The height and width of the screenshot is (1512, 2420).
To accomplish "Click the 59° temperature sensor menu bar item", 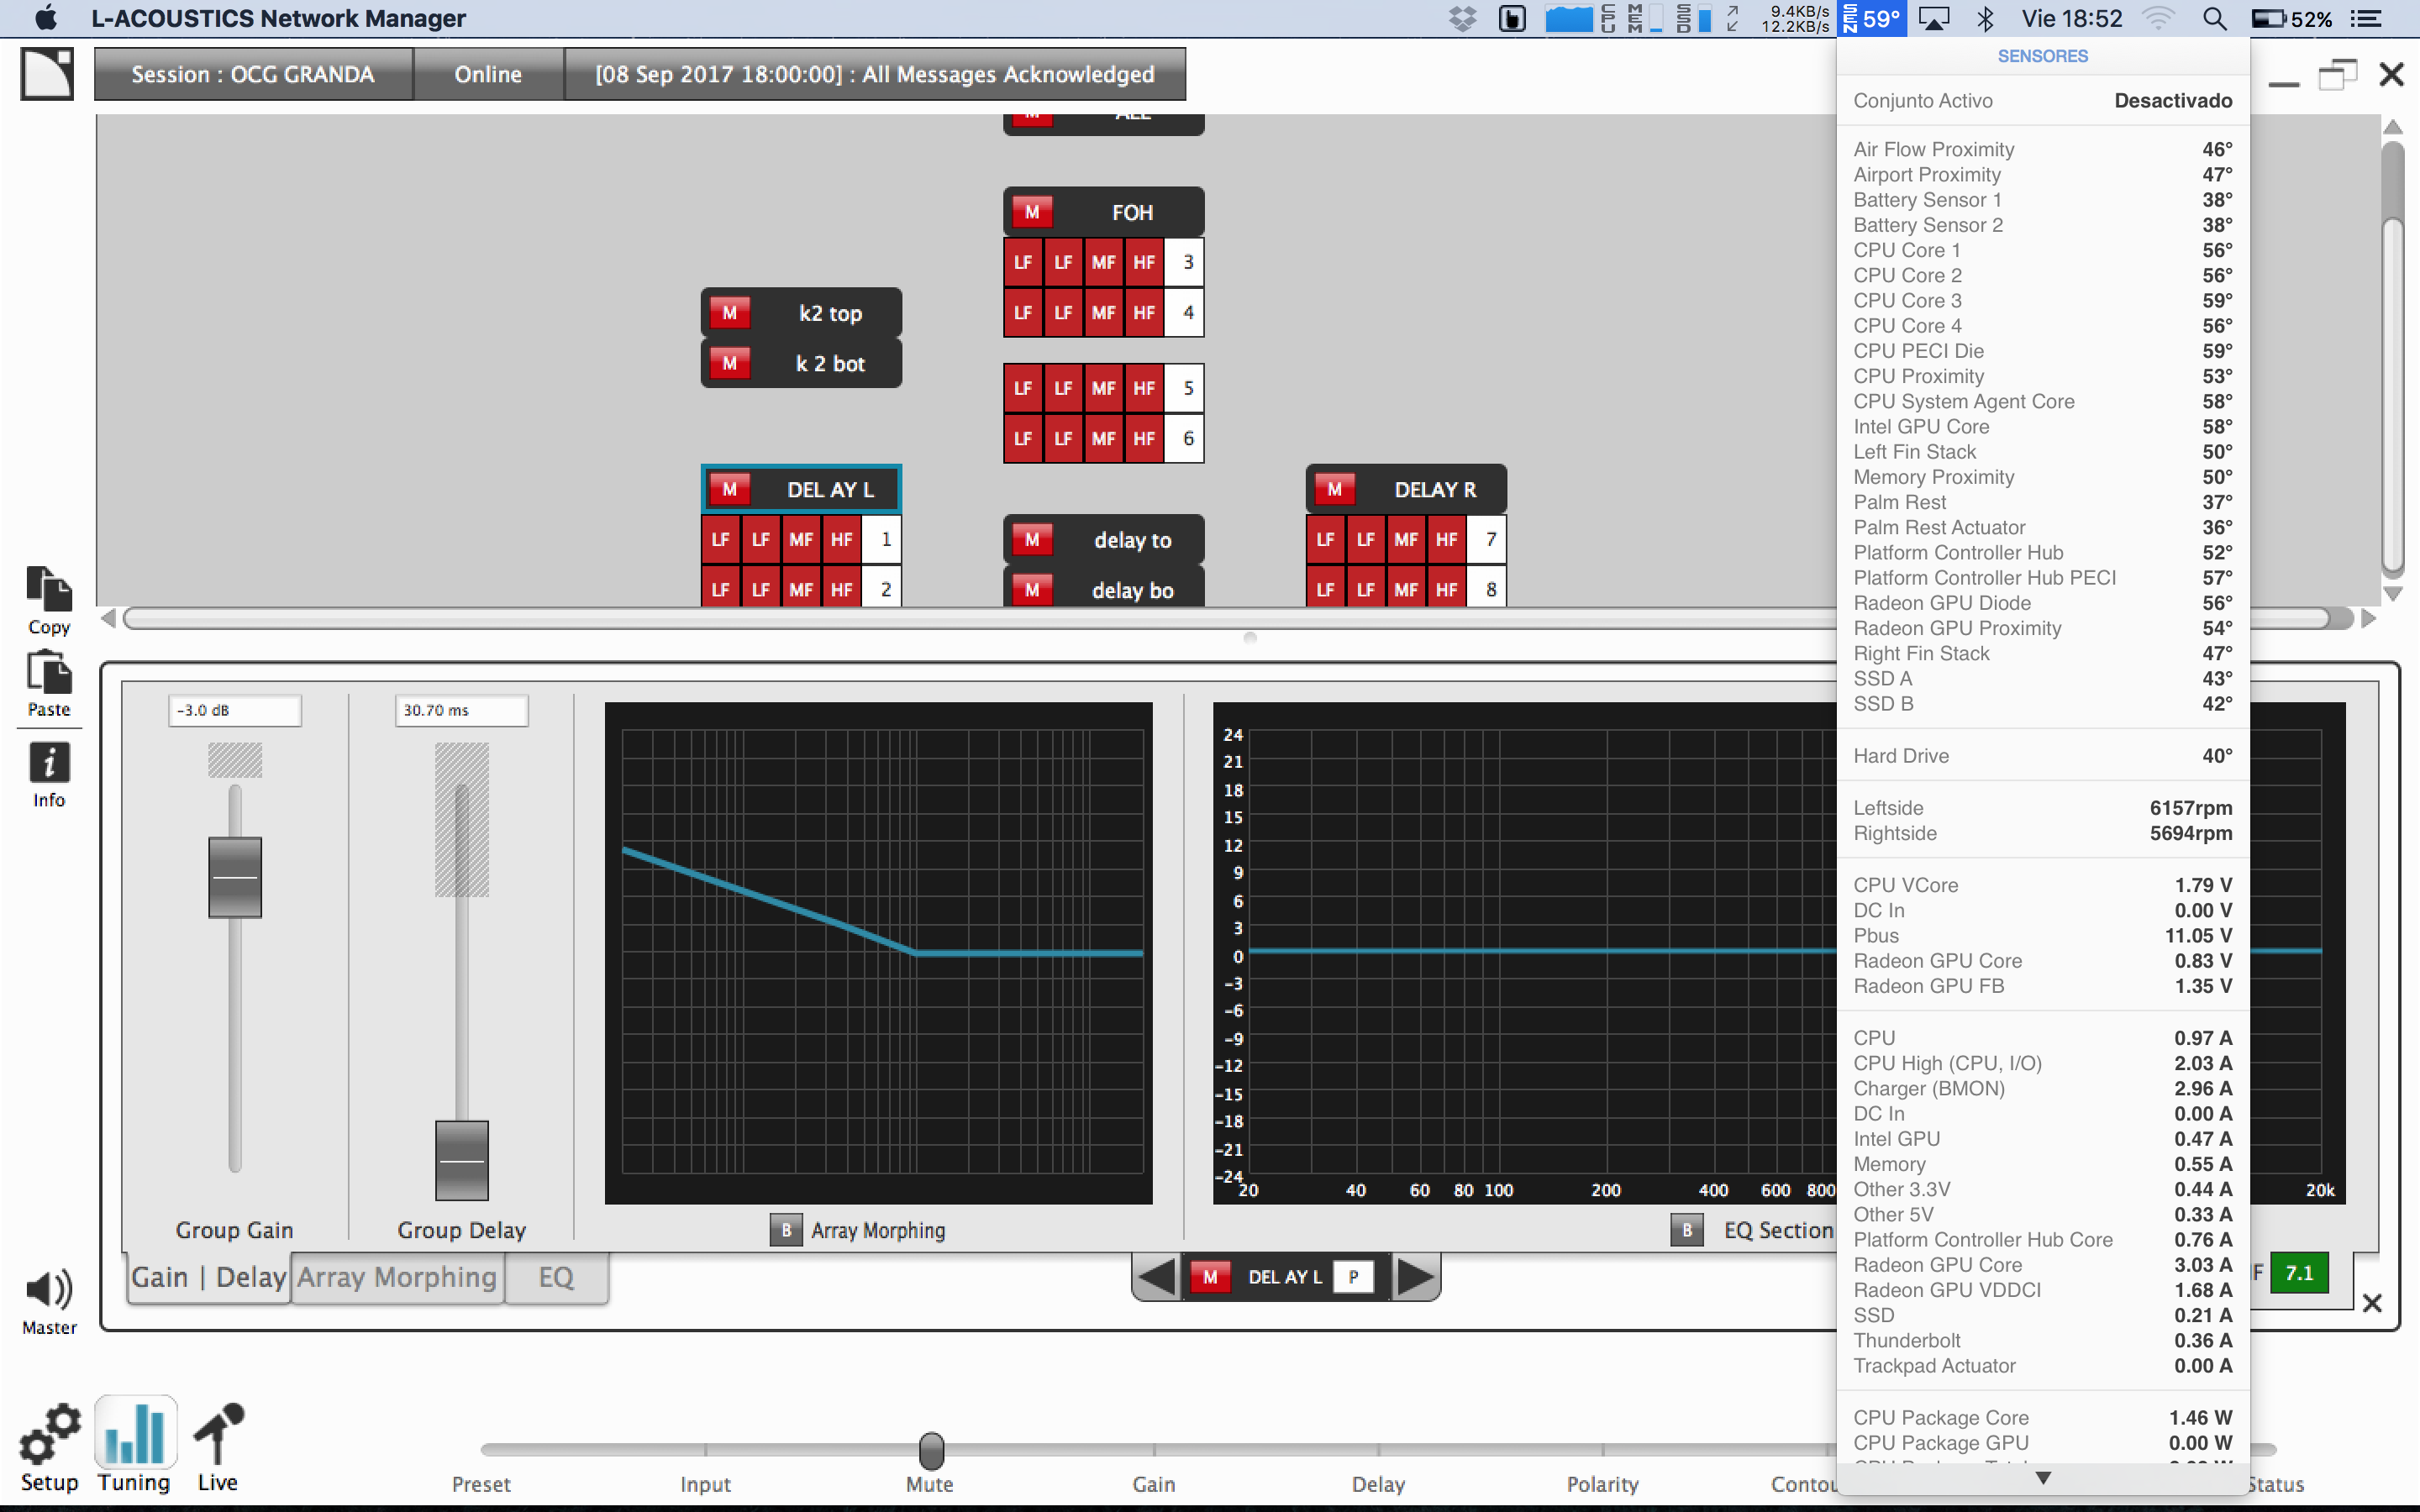I will pos(1872,18).
